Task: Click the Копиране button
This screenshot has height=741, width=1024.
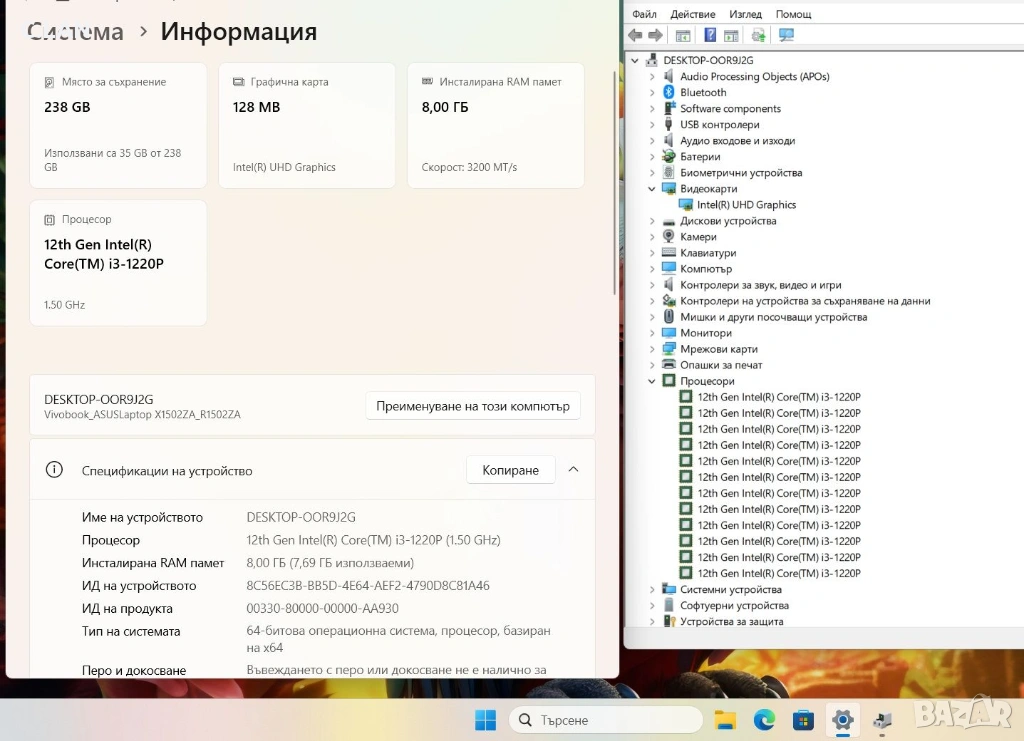Action: tap(510, 470)
